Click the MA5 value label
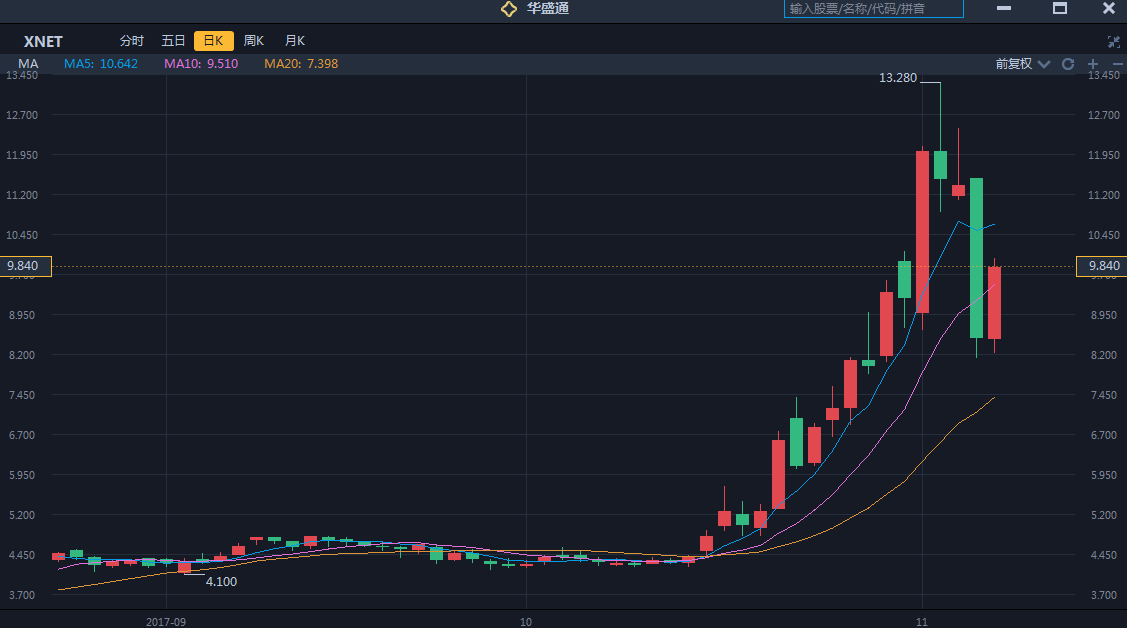 click(101, 64)
